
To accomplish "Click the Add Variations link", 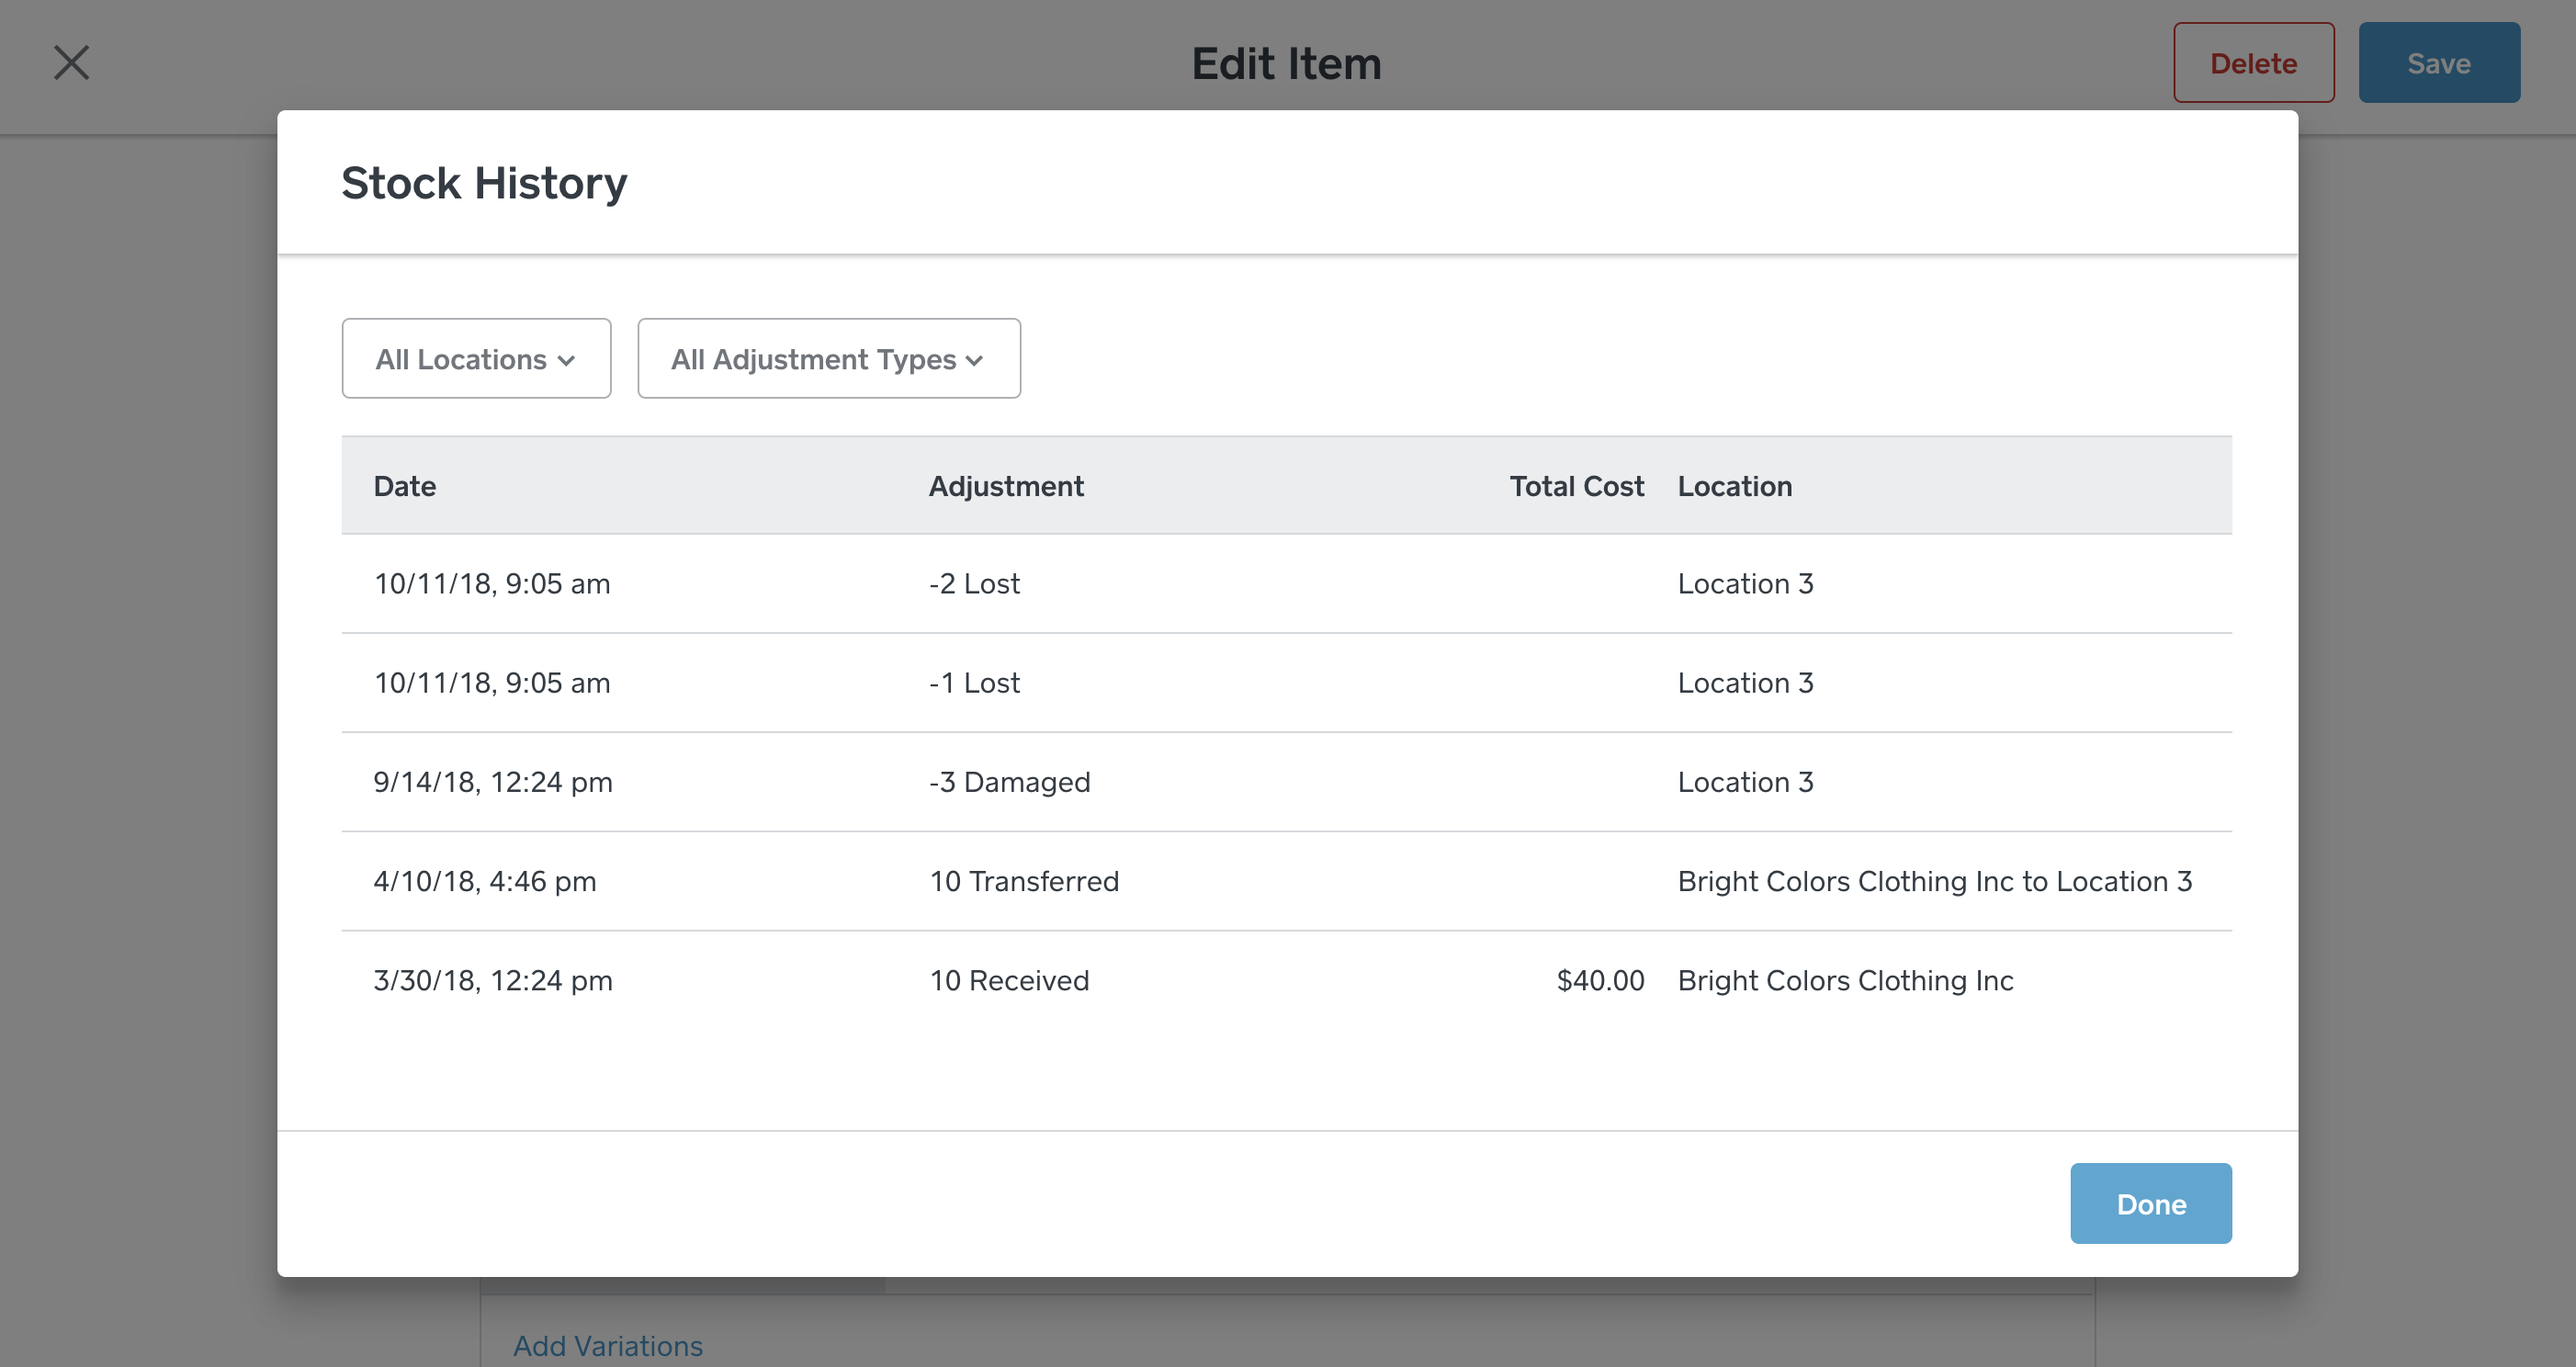I will point(608,1345).
